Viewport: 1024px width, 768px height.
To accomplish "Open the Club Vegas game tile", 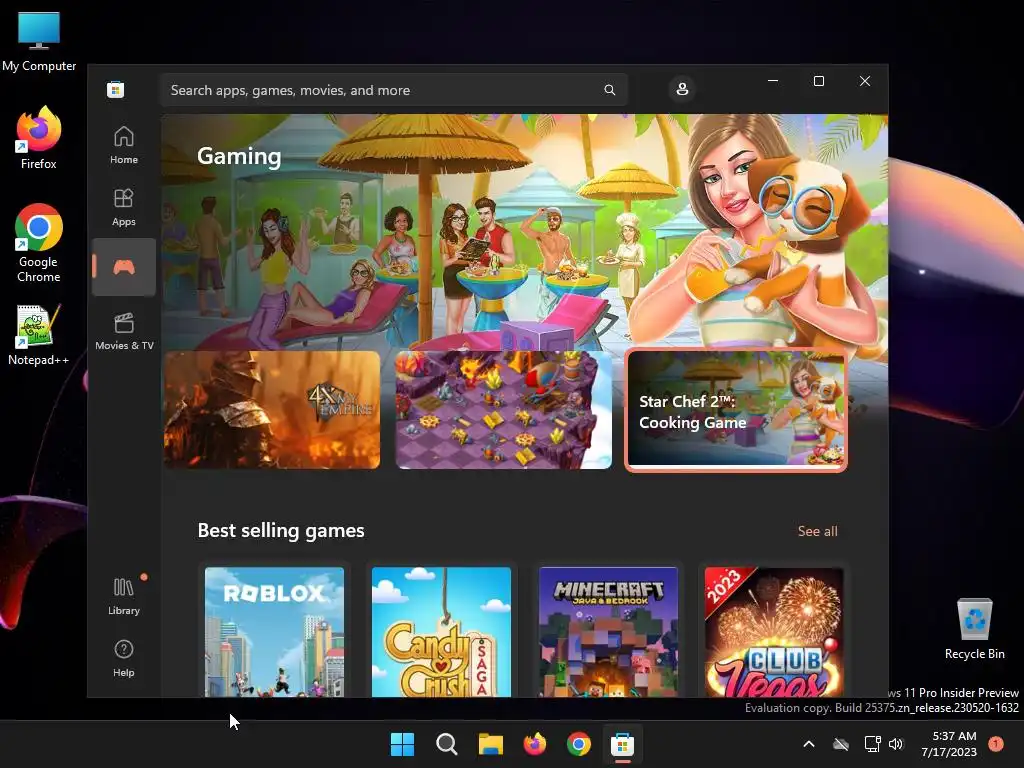I will (x=775, y=632).
